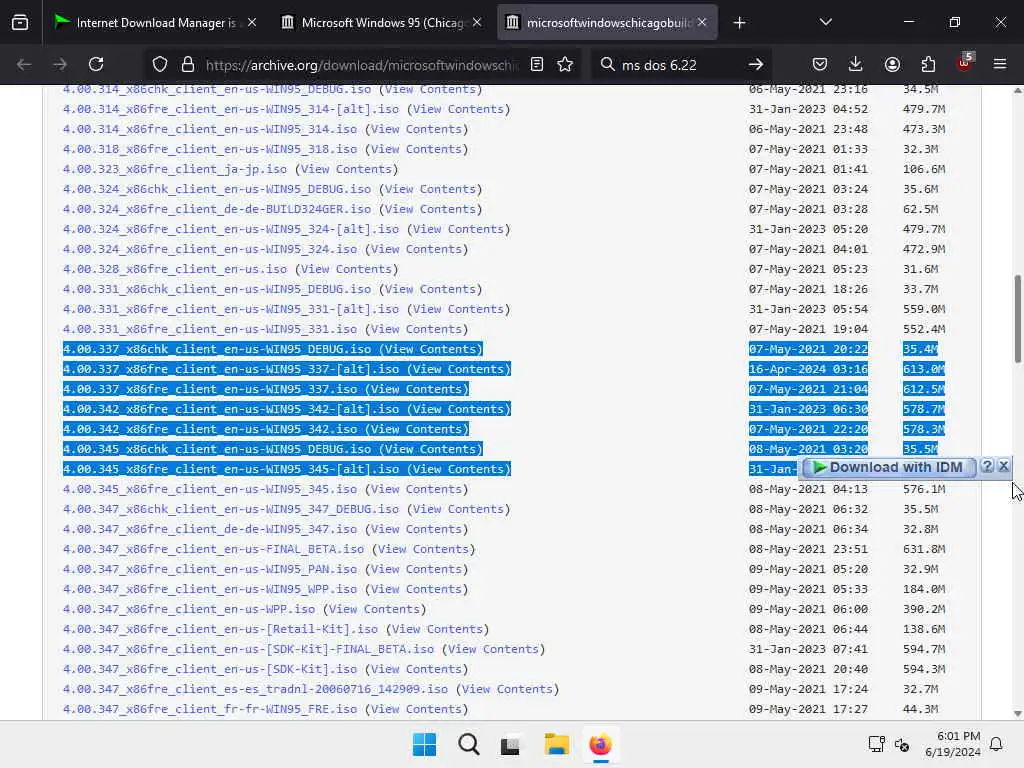
Task: Open the uBlock extension icon with badge
Action: click(x=965, y=63)
